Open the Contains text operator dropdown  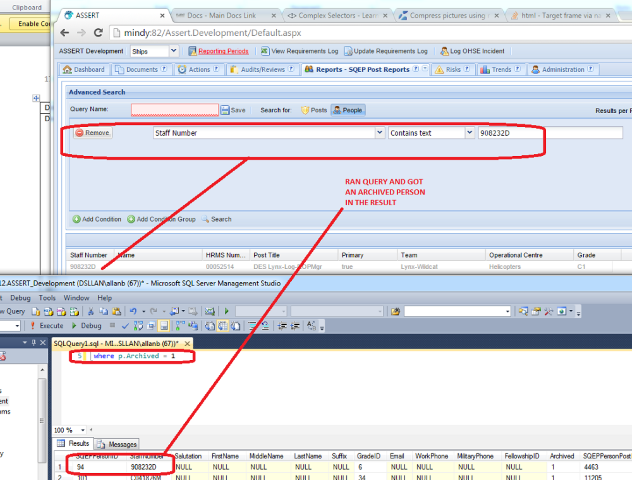tap(470, 132)
